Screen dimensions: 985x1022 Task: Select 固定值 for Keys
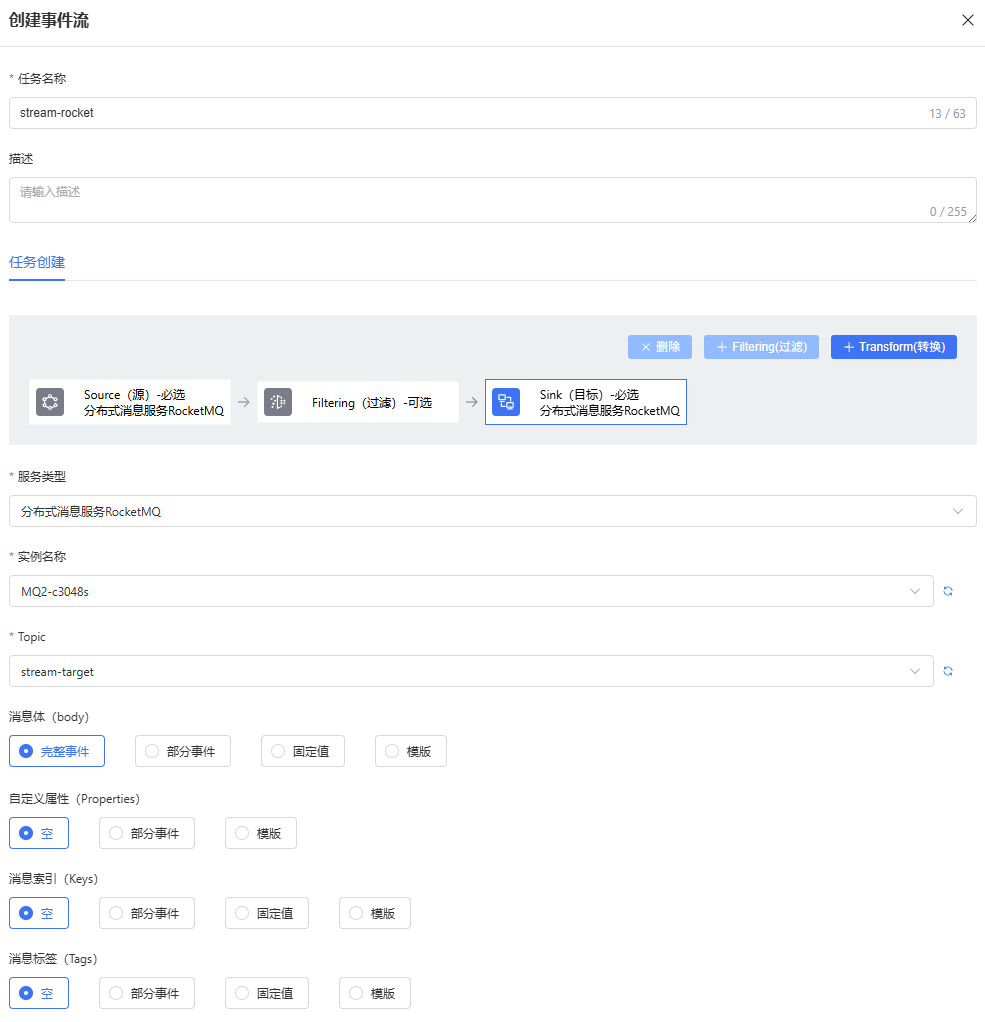[x=267, y=913]
